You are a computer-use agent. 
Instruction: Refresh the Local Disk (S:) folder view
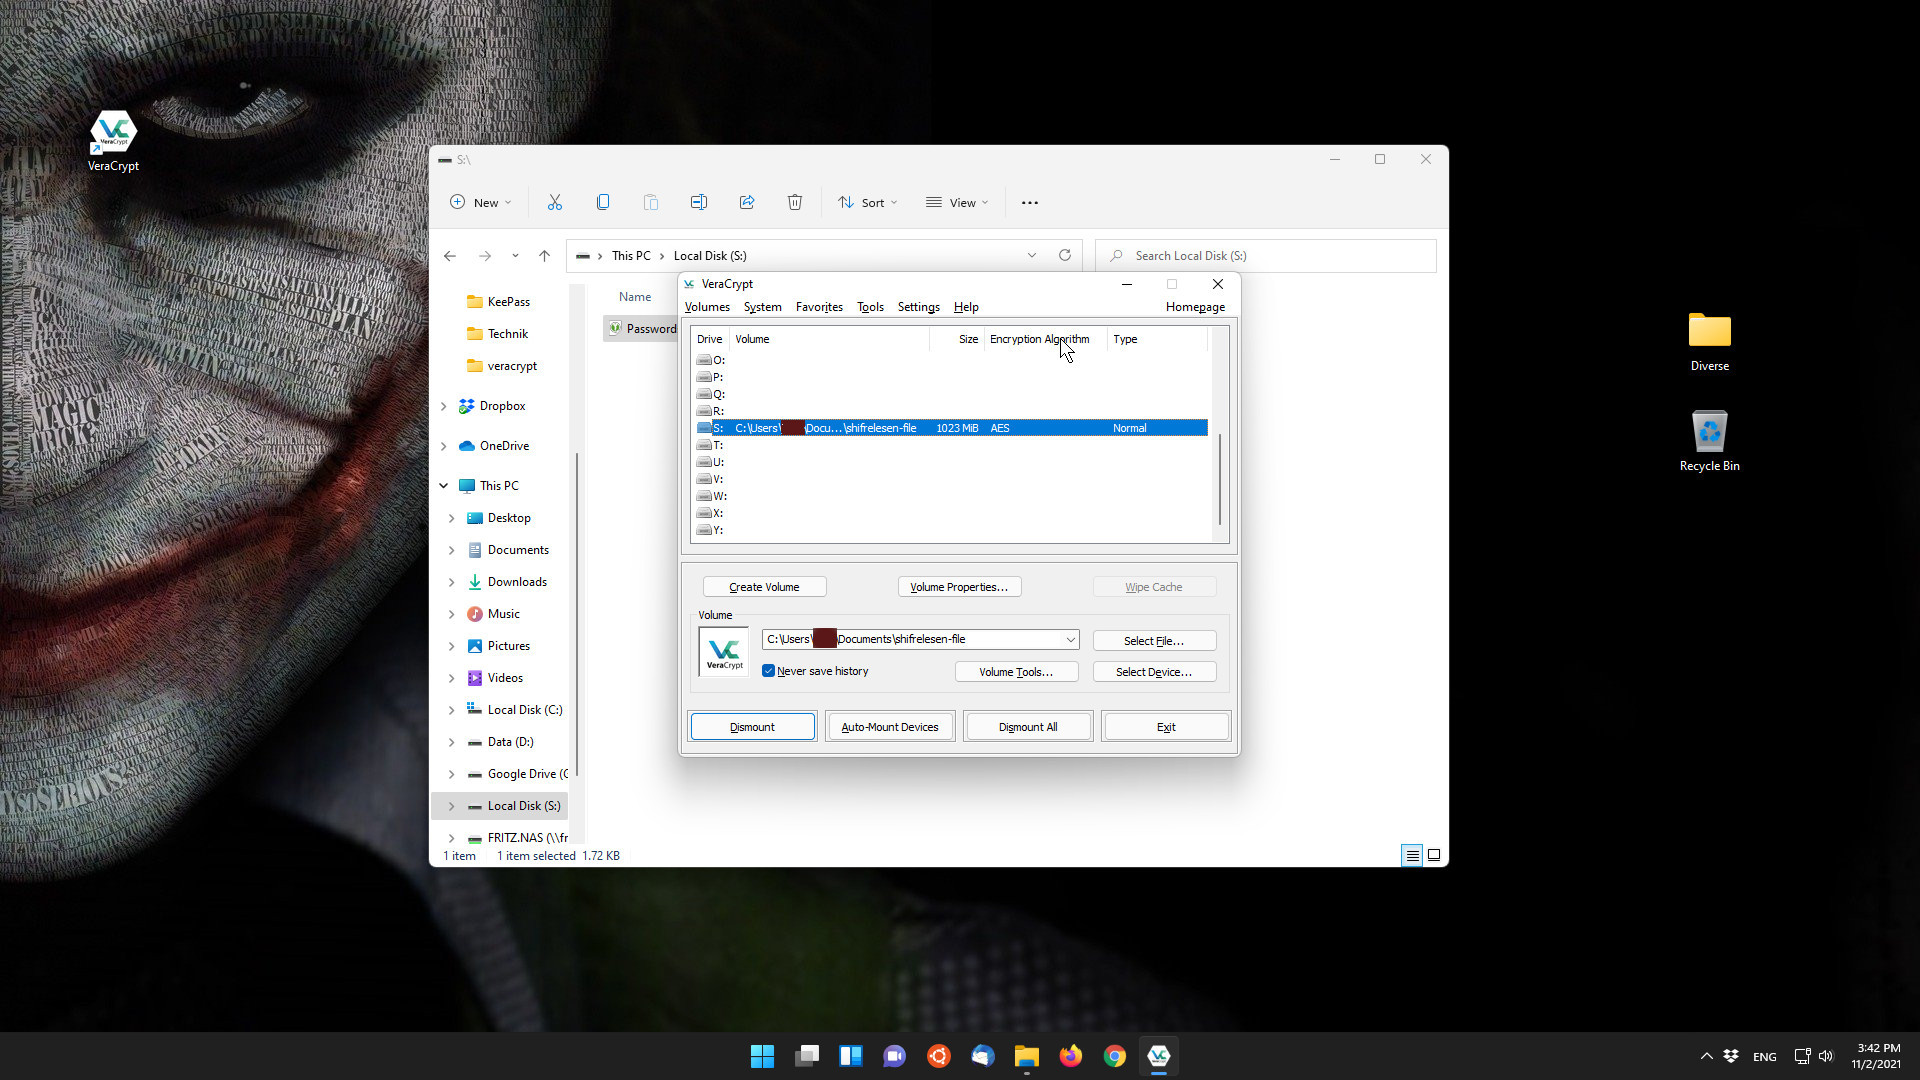pos(1065,255)
